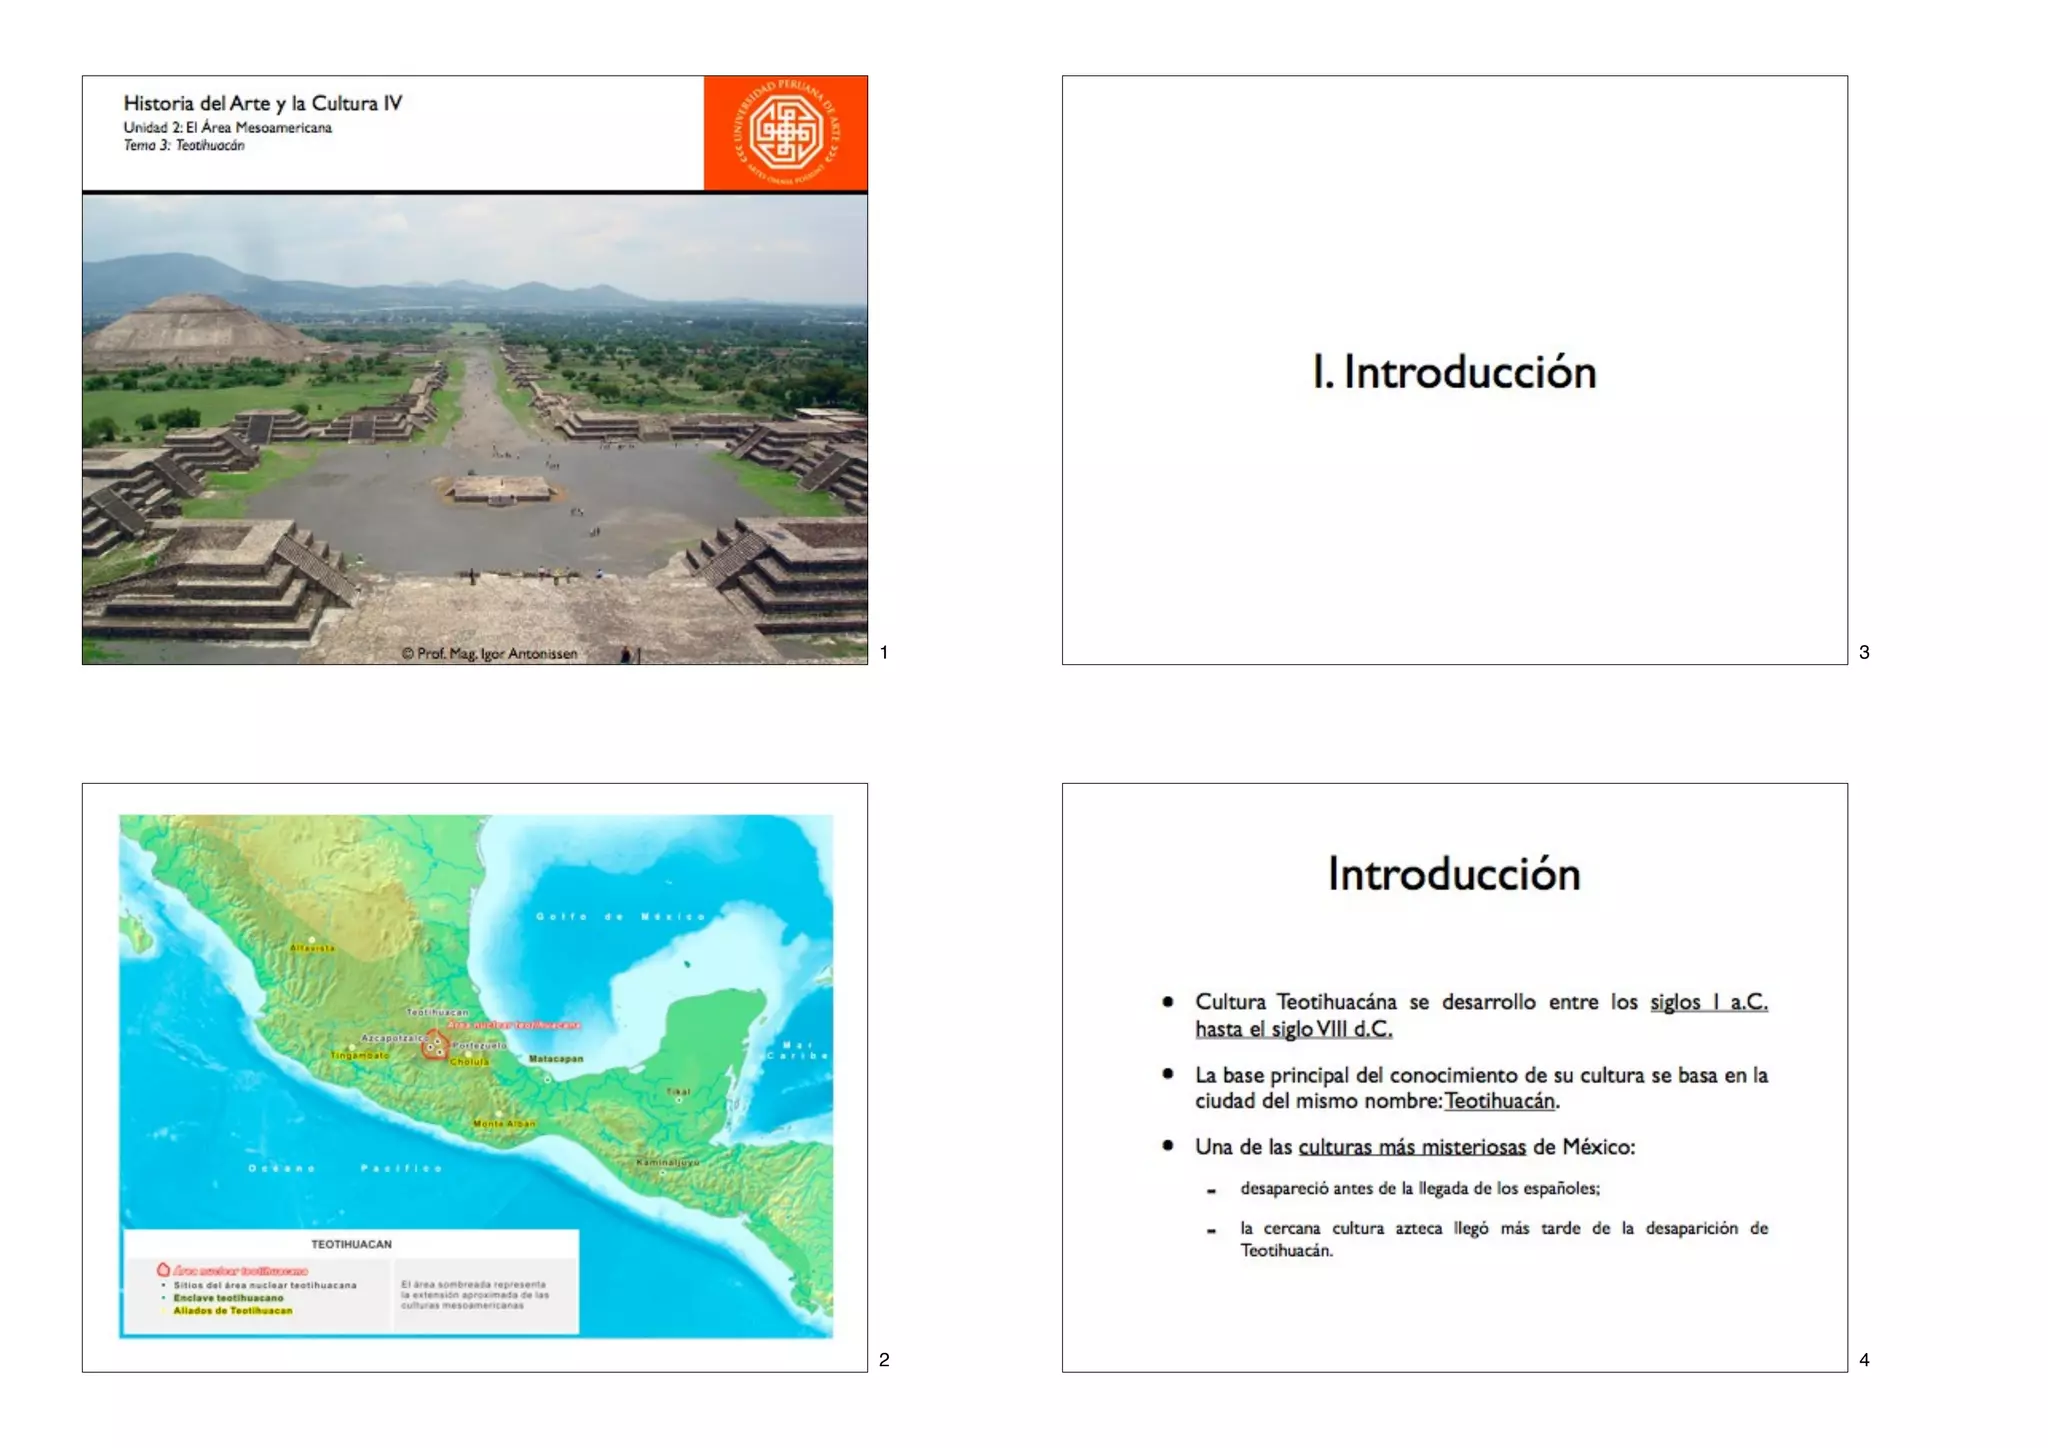
Task: Click the underlined 'Teotihuacán' city name
Action: point(1500,1101)
